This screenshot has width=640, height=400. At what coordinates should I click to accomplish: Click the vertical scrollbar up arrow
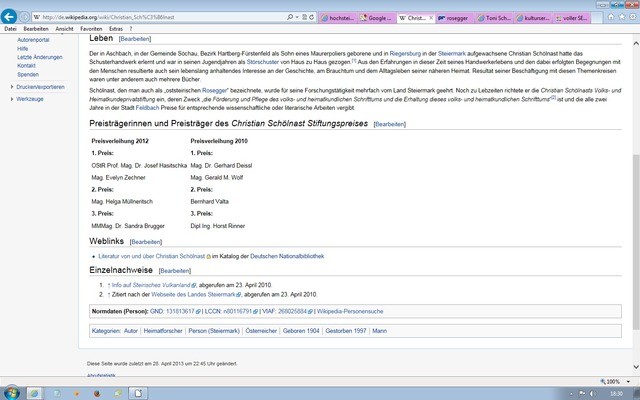click(636, 43)
